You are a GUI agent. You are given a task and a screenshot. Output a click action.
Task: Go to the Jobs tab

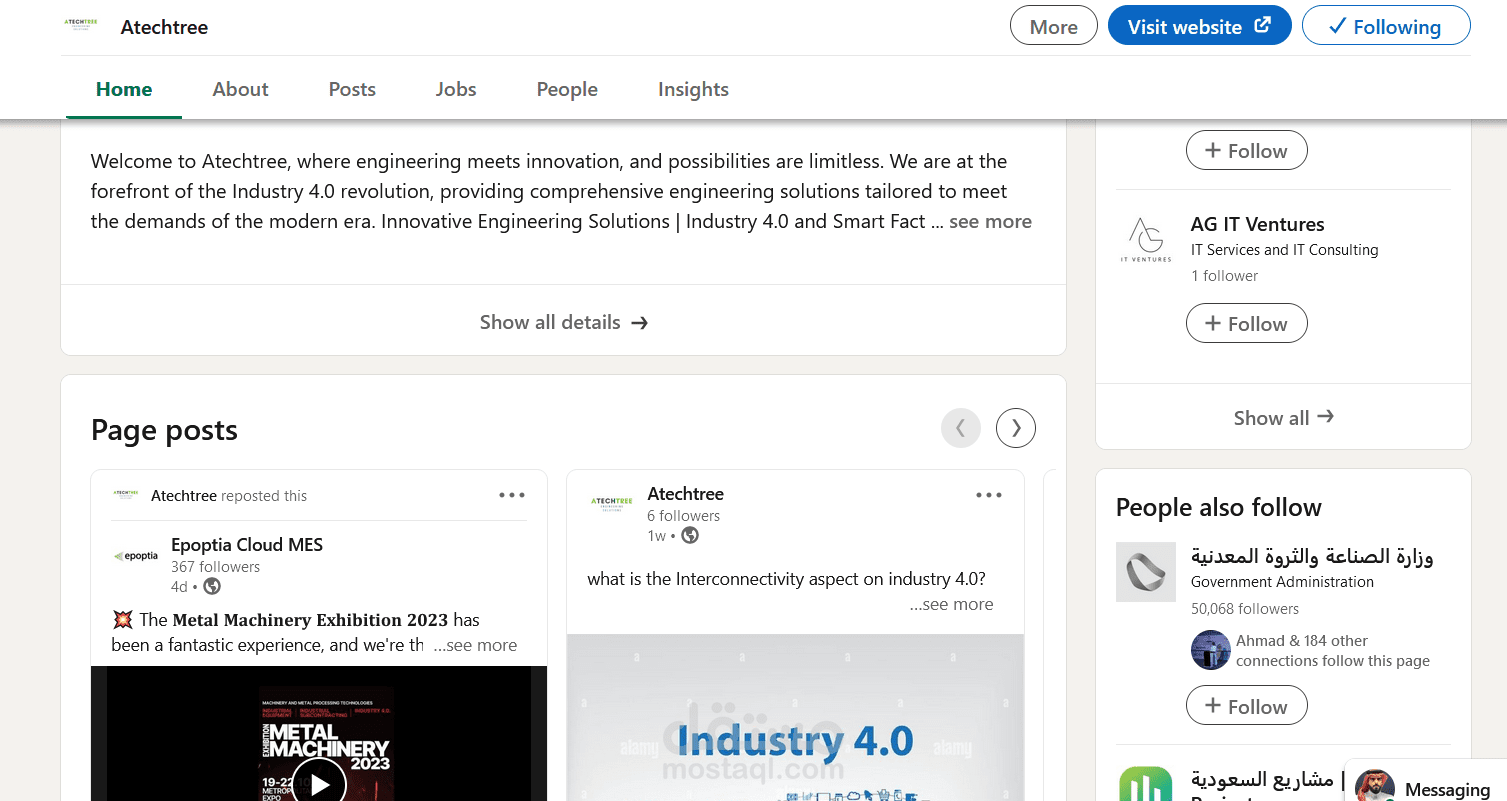(x=456, y=89)
